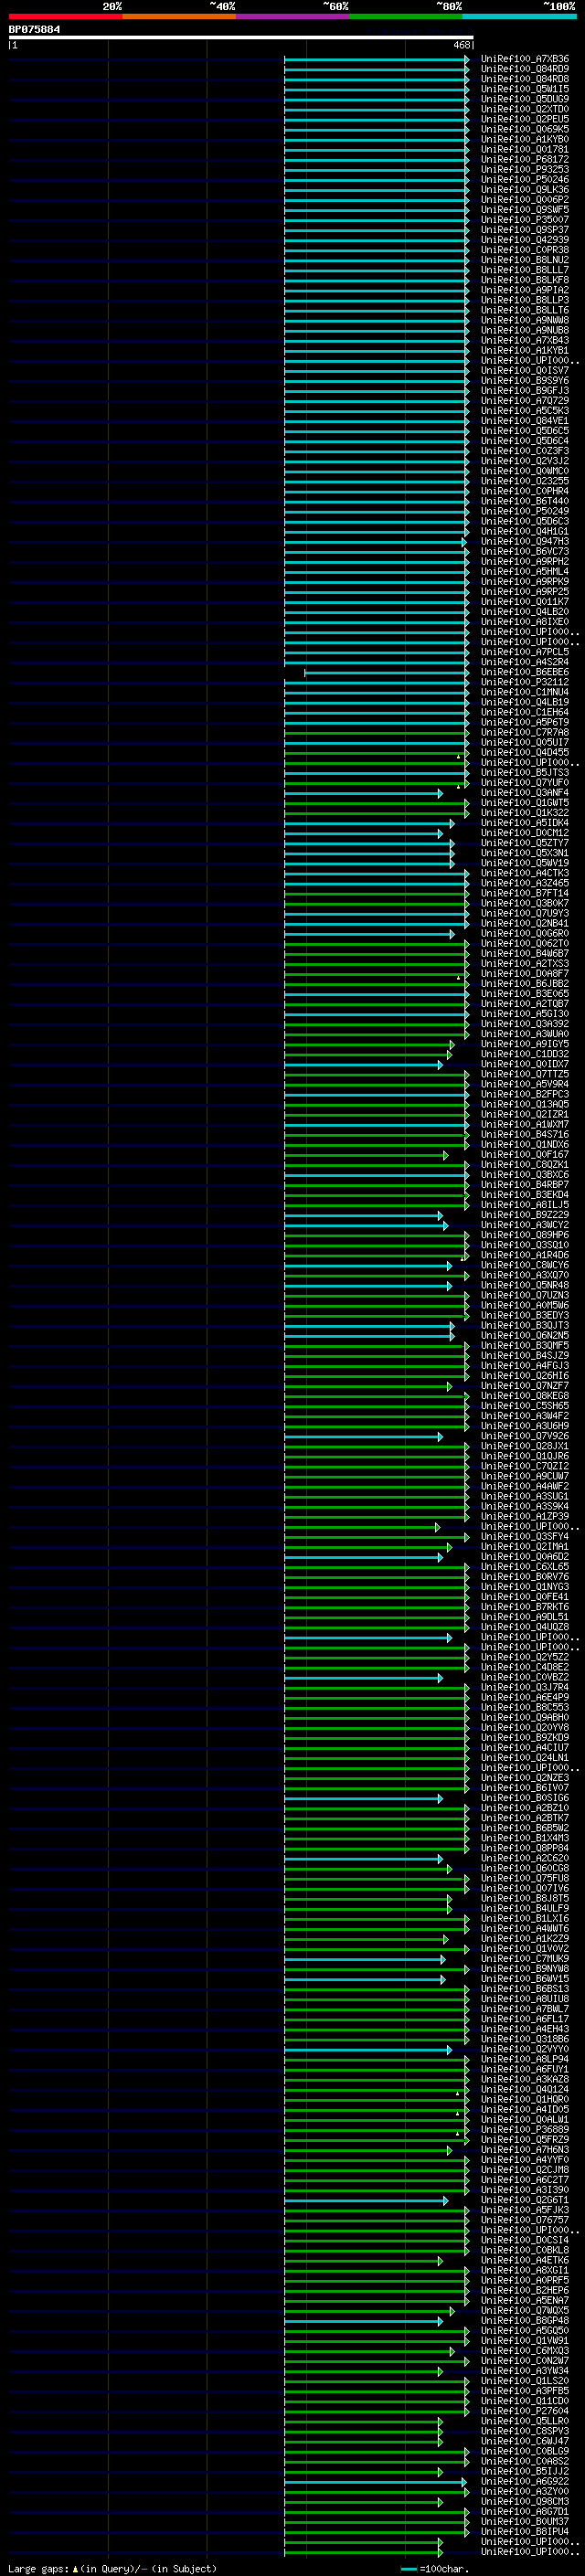This screenshot has width=585, height=2576.
Task: Click the UniRef100_B8LNU2 hit name
Action: [525, 260]
